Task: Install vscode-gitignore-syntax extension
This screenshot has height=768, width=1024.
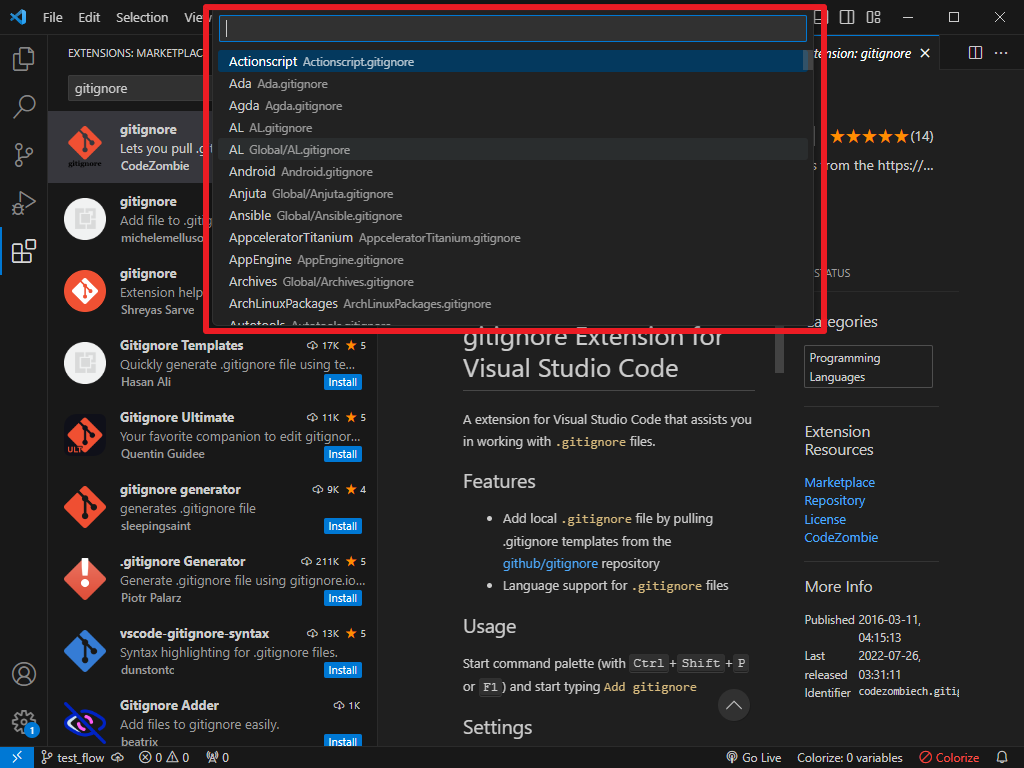Action: click(343, 670)
